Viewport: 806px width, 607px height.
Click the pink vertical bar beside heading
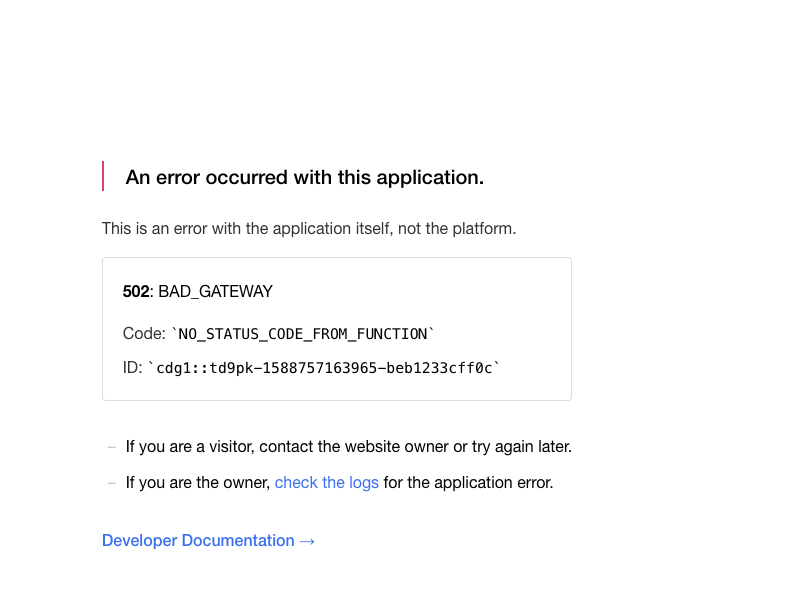coord(103,176)
